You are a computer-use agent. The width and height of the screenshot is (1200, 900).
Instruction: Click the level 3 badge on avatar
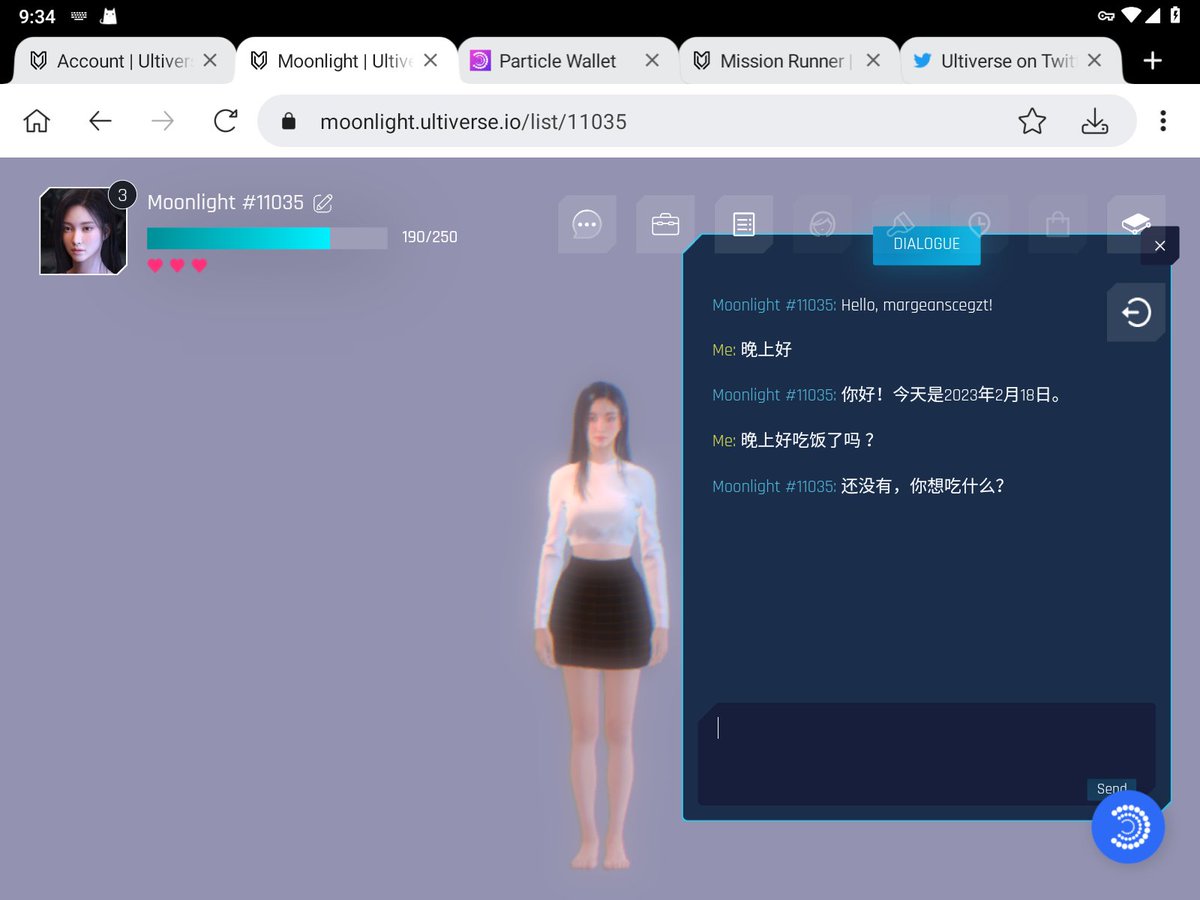pos(122,195)
